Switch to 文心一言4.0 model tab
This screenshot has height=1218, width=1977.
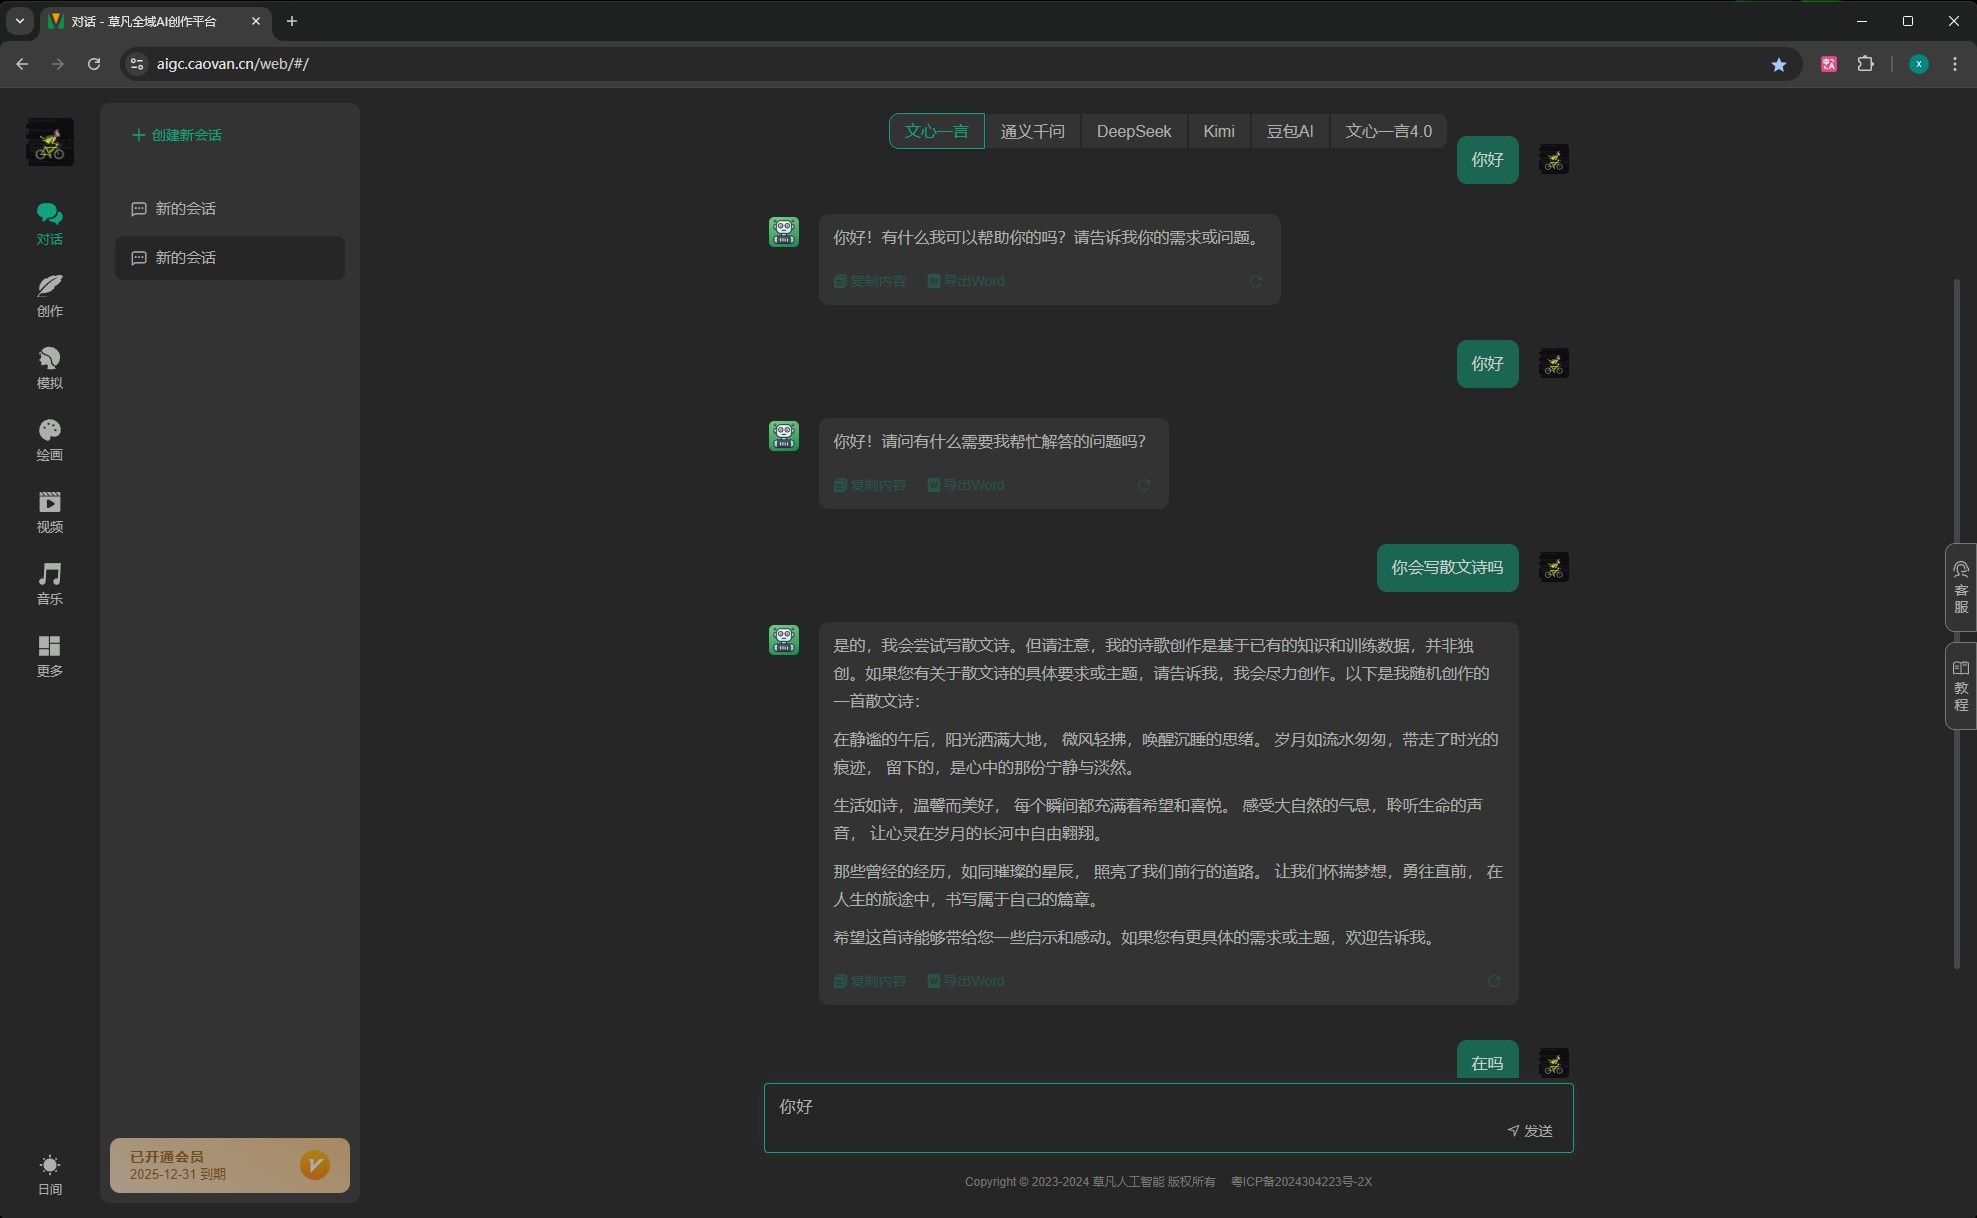tap(1388, 131)
